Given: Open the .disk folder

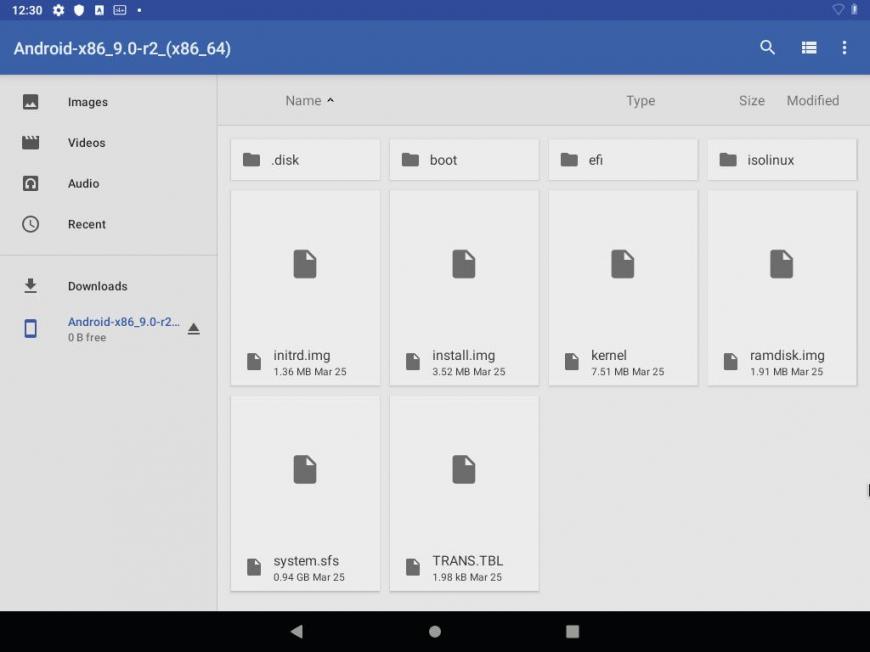Looking at the screenshot, I should coord(305,160).
